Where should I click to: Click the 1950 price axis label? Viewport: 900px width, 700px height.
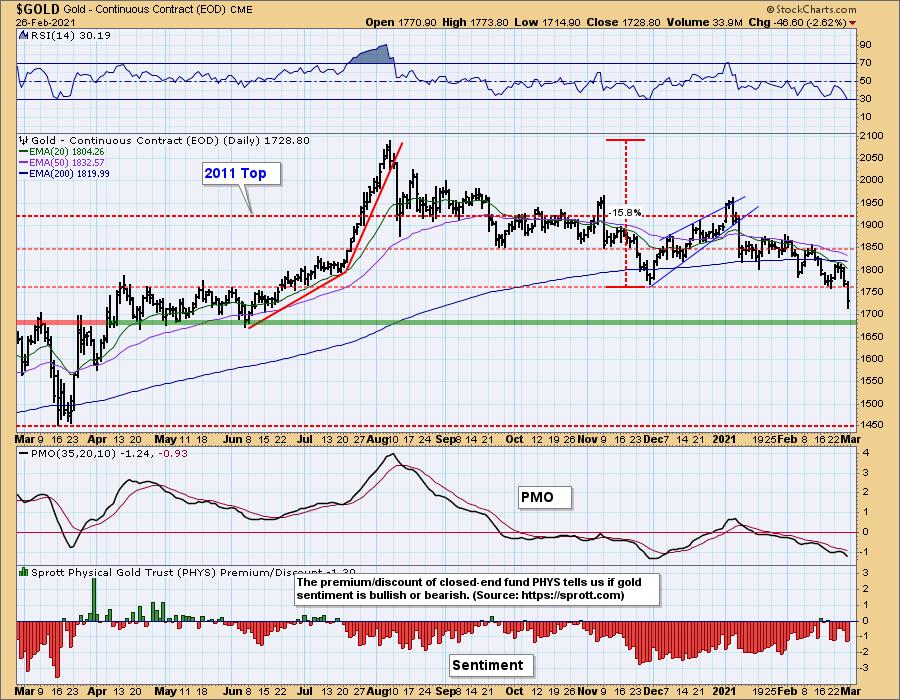point(871,203)
